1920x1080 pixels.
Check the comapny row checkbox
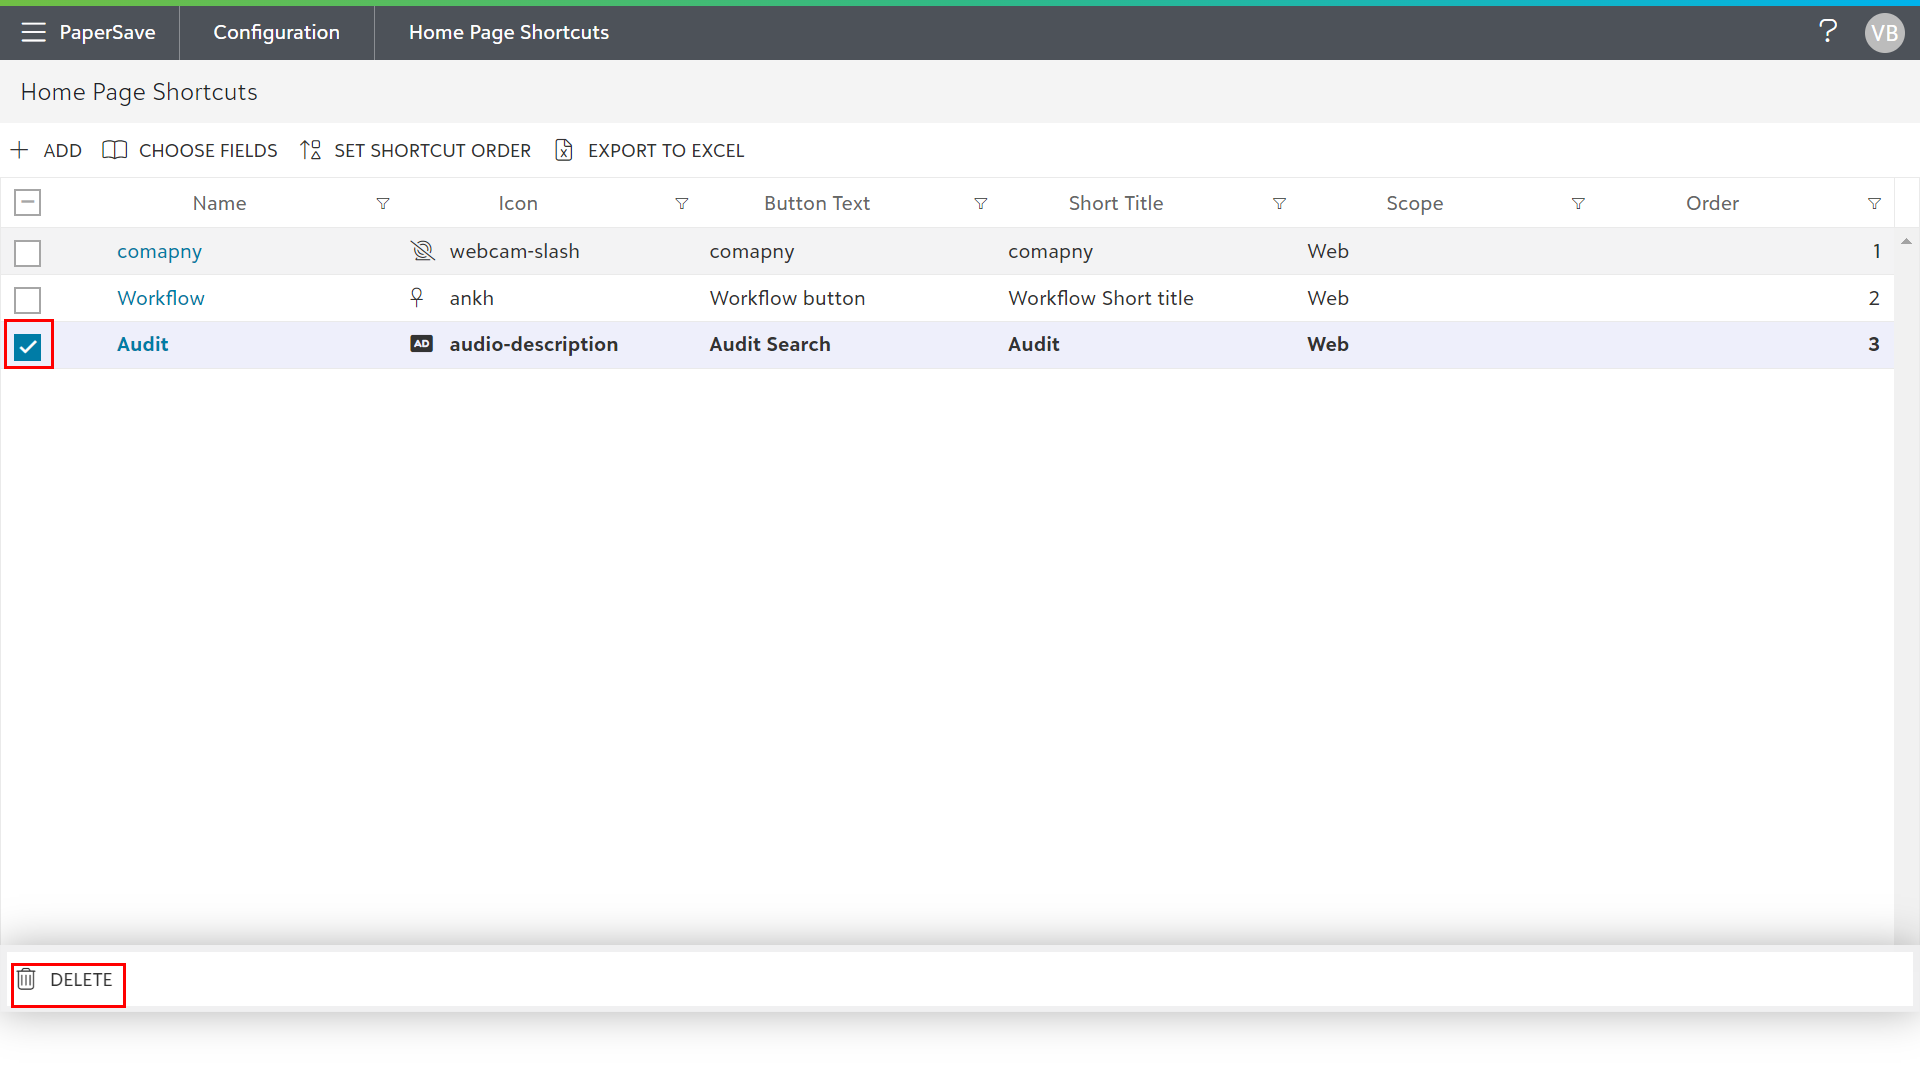pyautogui.click(x=28, y=253)
